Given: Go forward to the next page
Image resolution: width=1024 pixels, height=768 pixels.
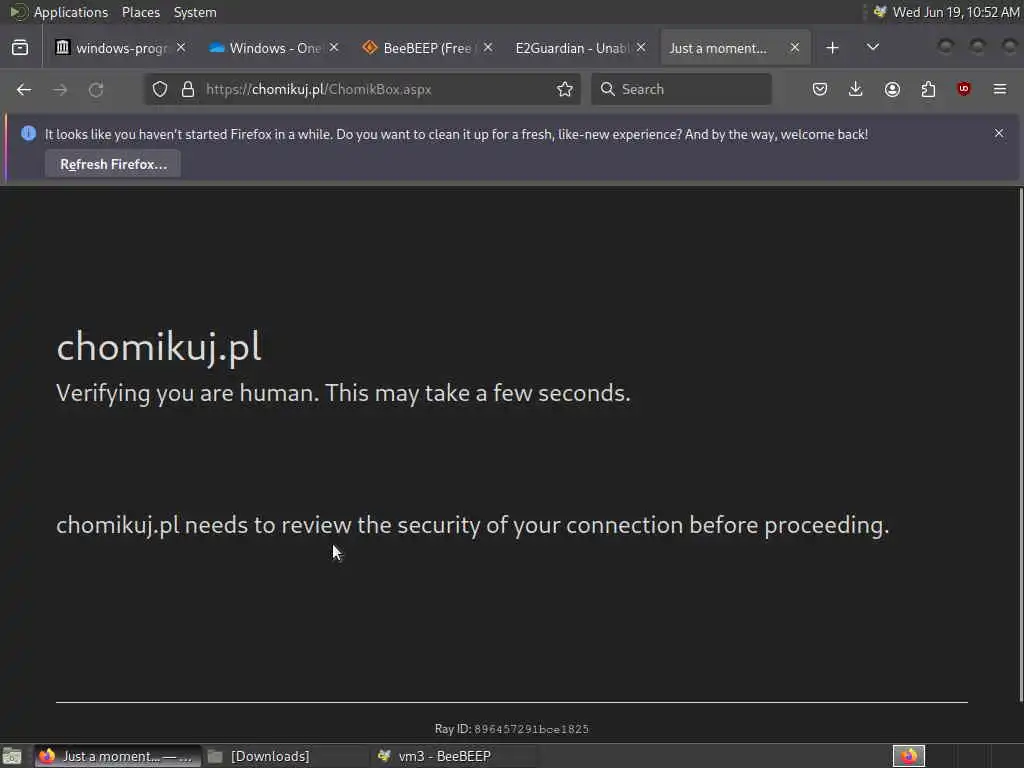Looking at the screenshot, I should [60, 89].
